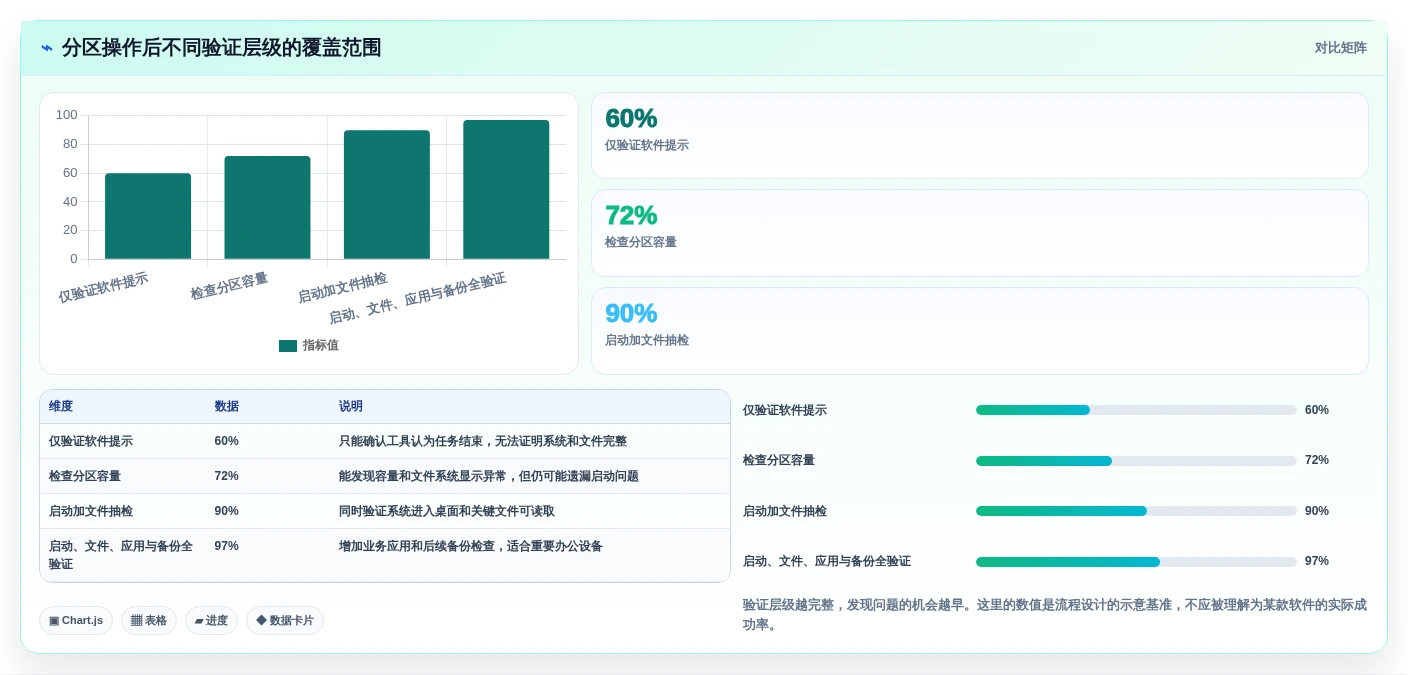Screen dimensions: 1408x675
Task: Click the 对比矩阵 label in header
Action: pos(1340,48)
